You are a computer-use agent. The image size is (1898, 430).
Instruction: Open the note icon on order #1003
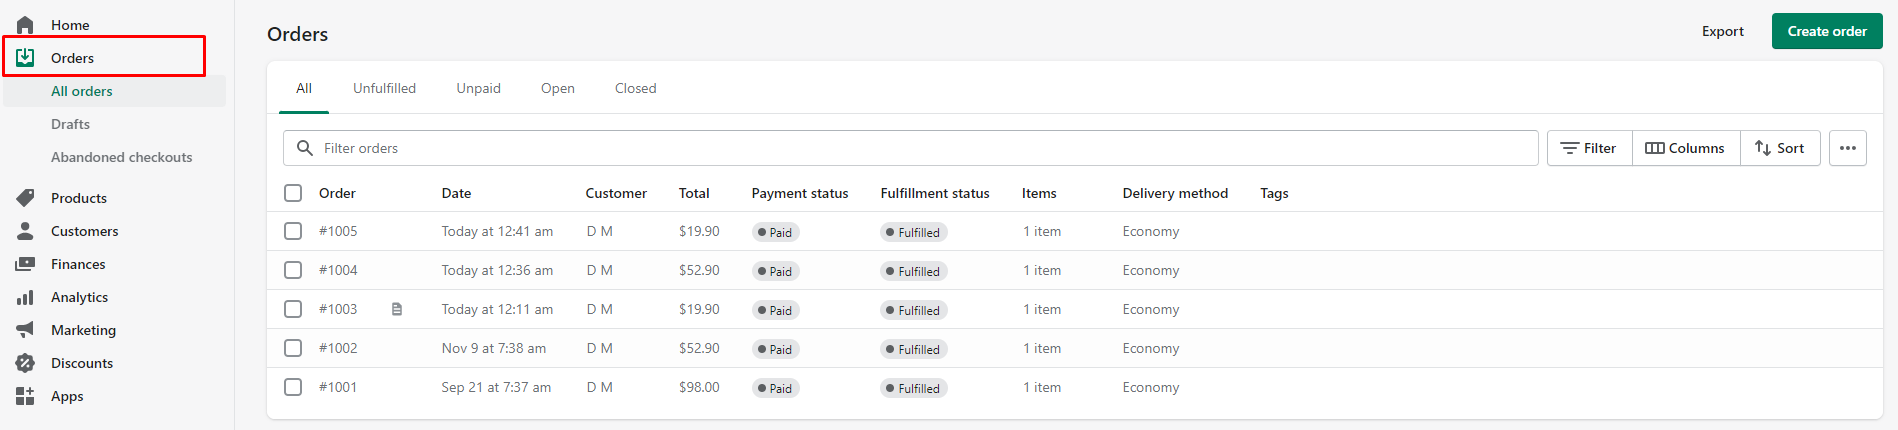397,309
